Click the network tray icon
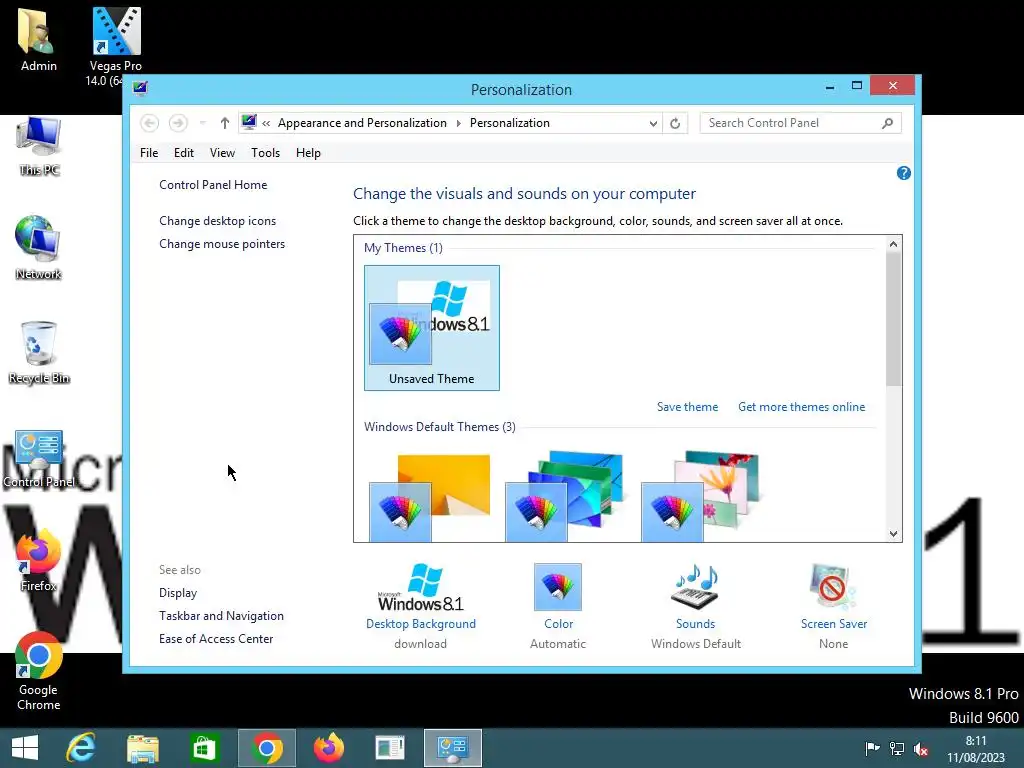The height and width of the screenshot is (768, 1024). (897, 749)
